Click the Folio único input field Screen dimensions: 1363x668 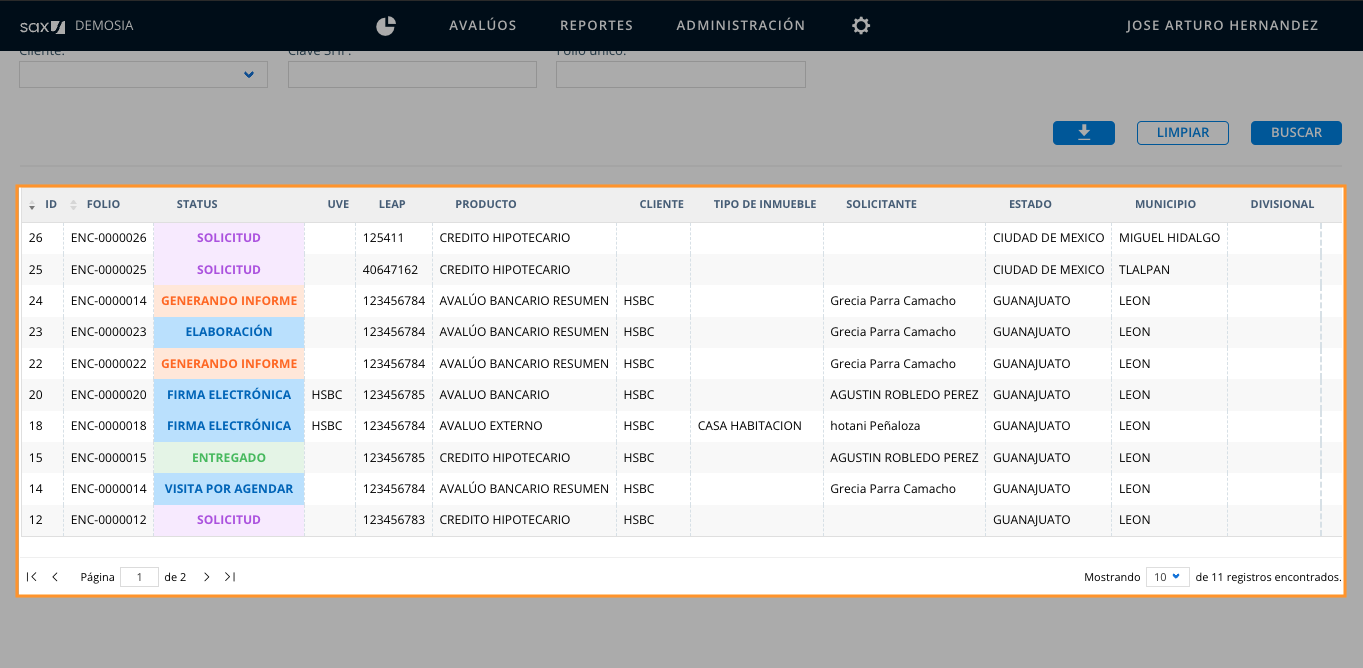pos(681,75)
